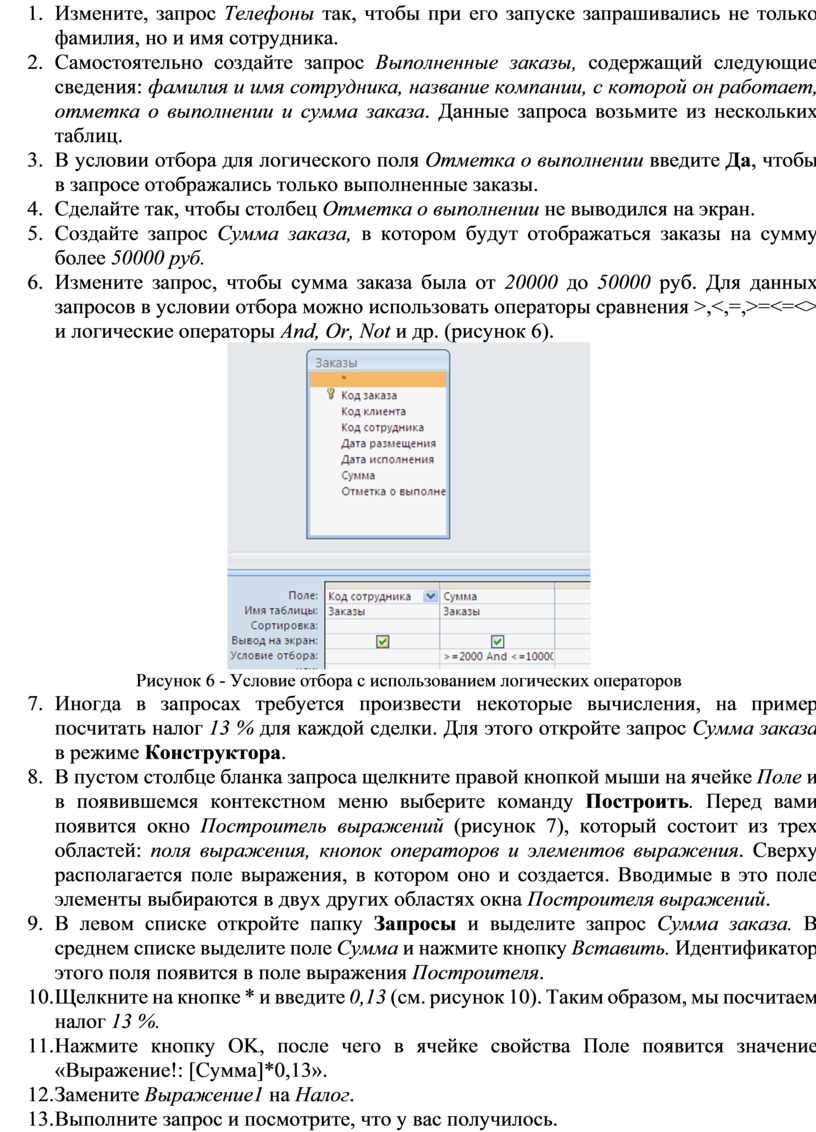Click empty Условие отбора cell for Код сотрудника
The width and height of the screenshot is (816, 1132).
382,657
